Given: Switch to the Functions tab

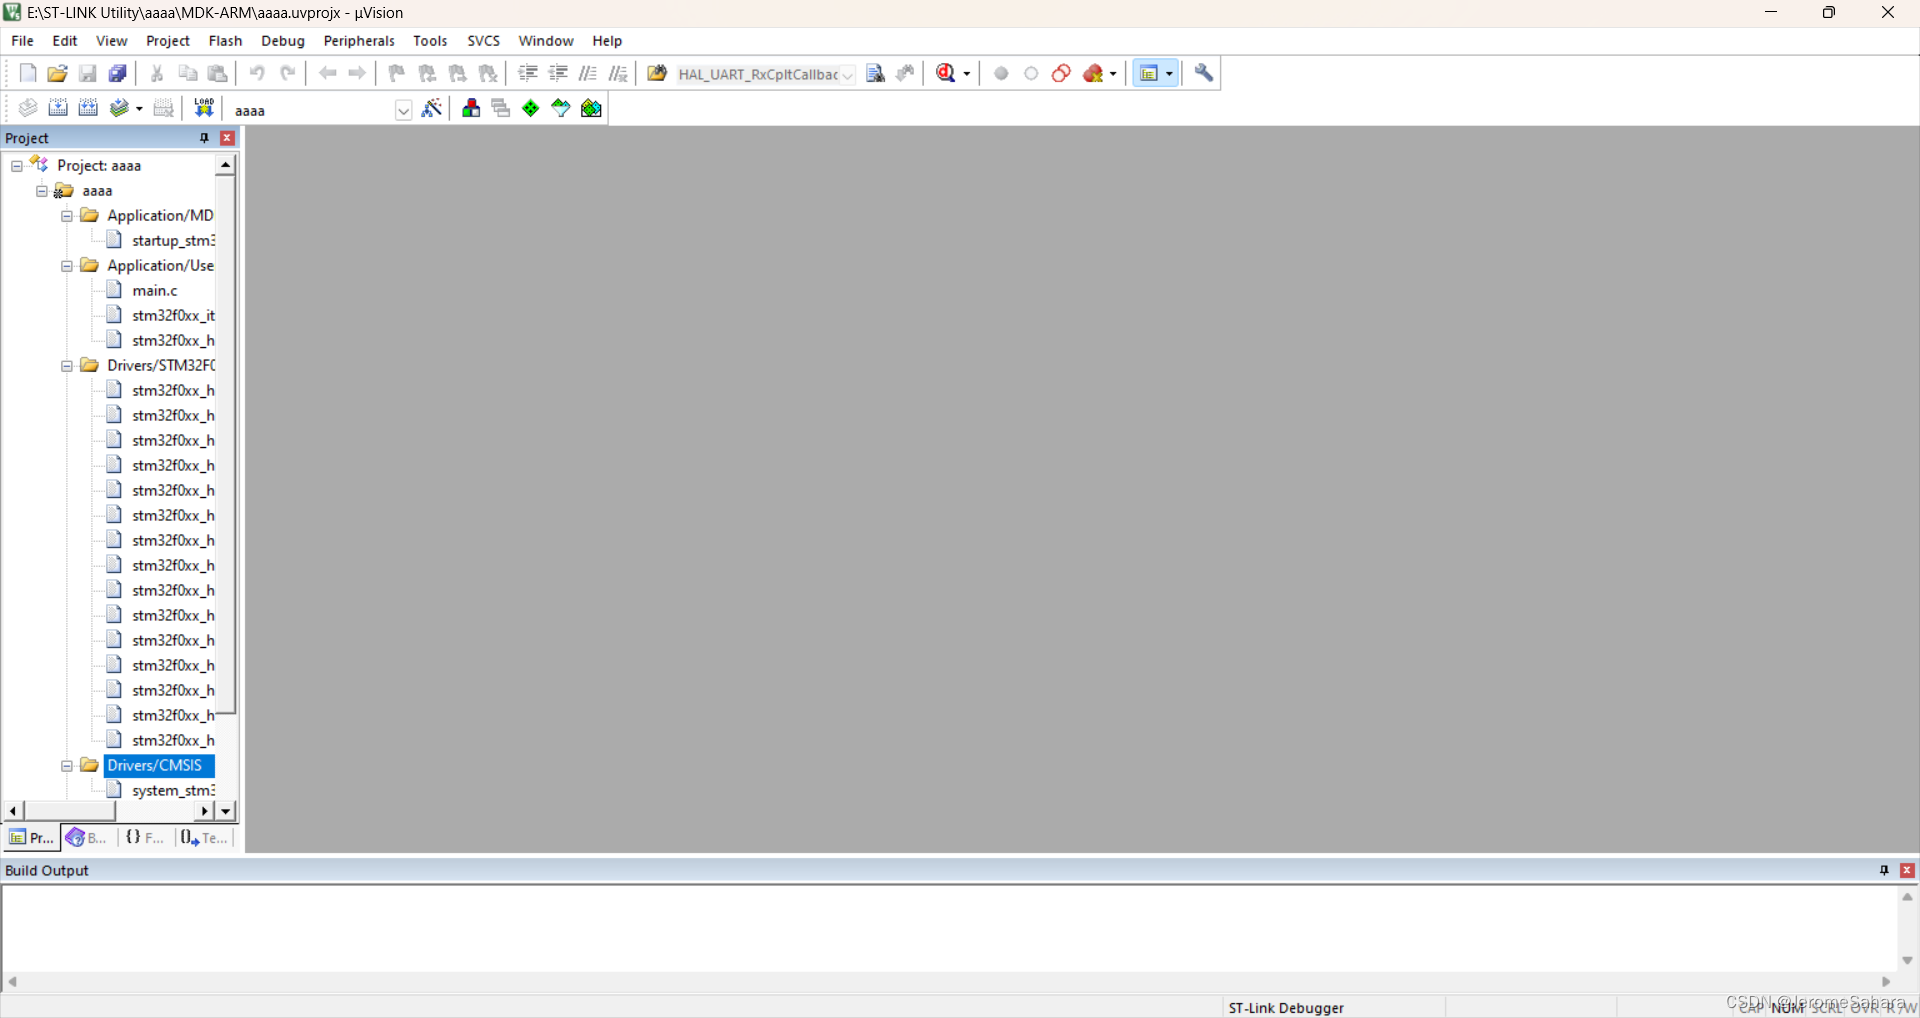Looking at the screenshot, I should click(145, 838).
